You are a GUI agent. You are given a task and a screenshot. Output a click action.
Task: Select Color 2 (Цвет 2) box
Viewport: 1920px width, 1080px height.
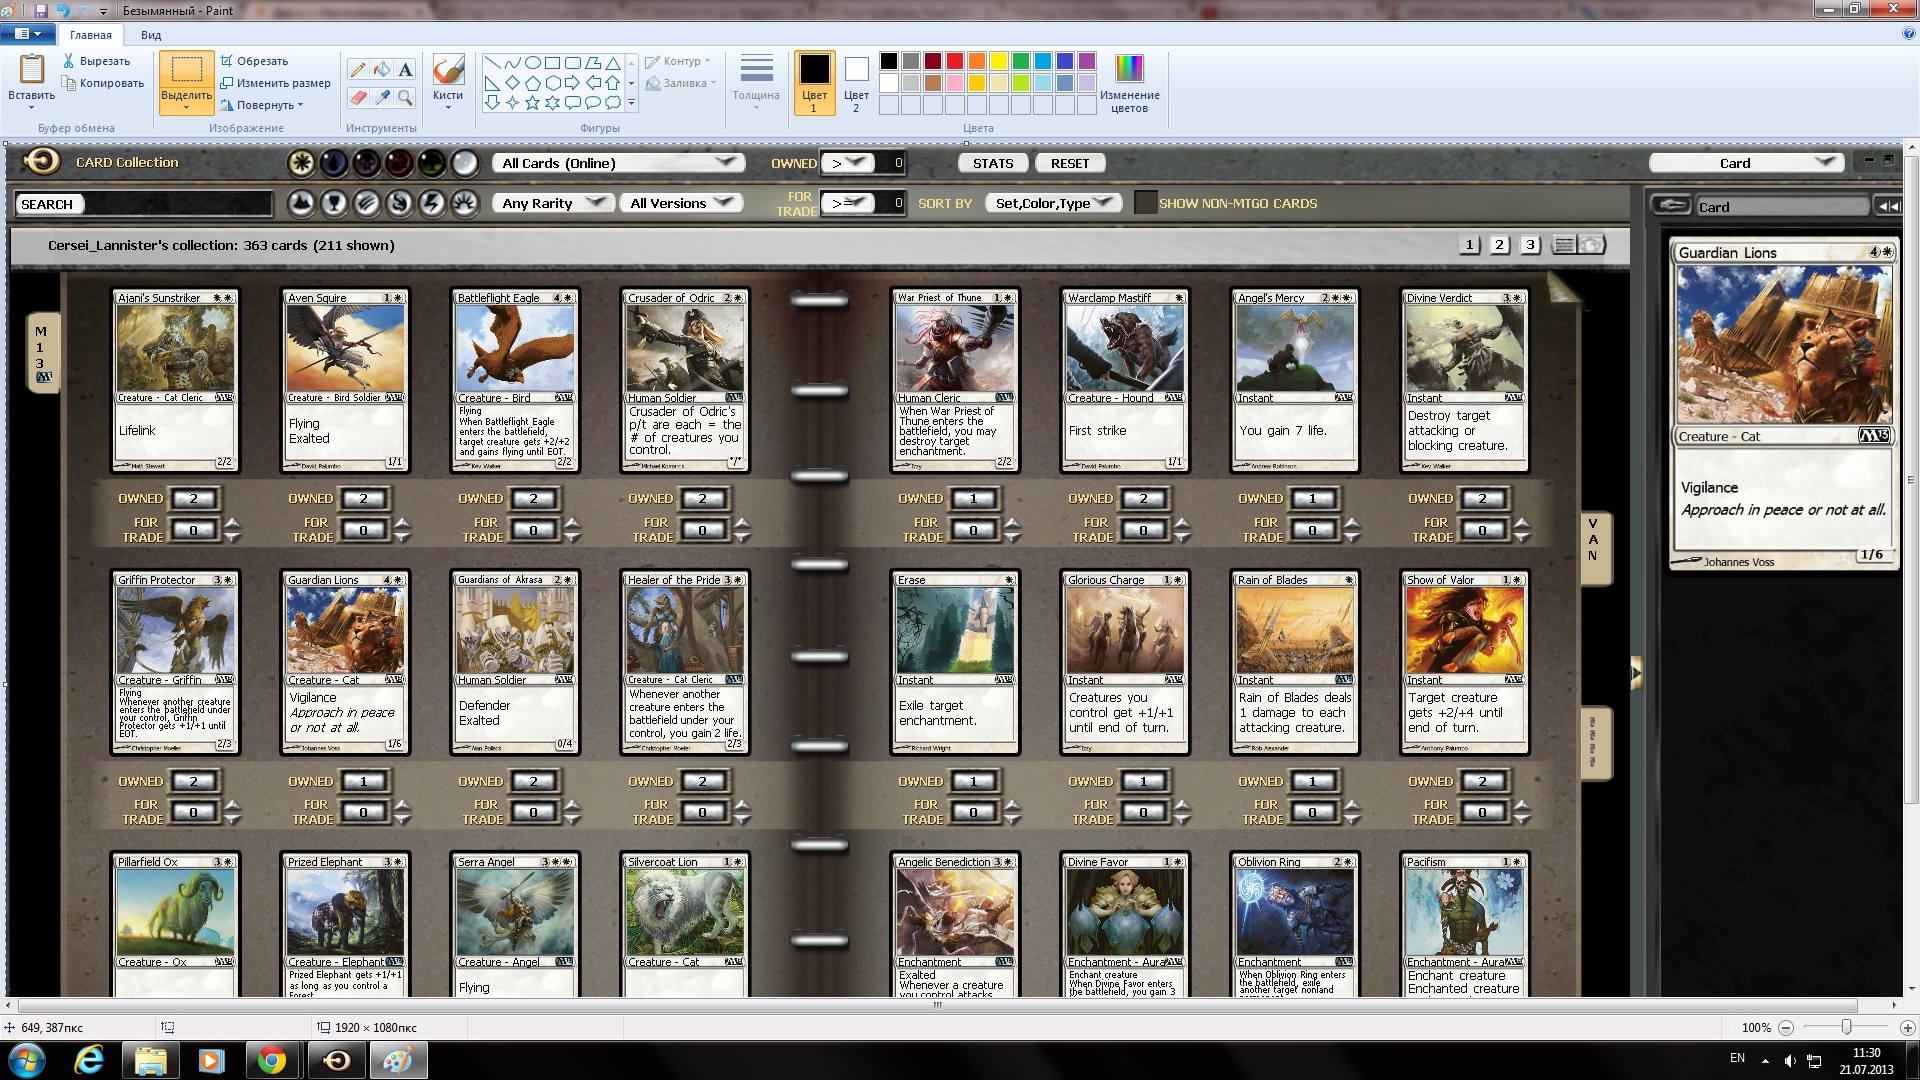click(856, 83)
